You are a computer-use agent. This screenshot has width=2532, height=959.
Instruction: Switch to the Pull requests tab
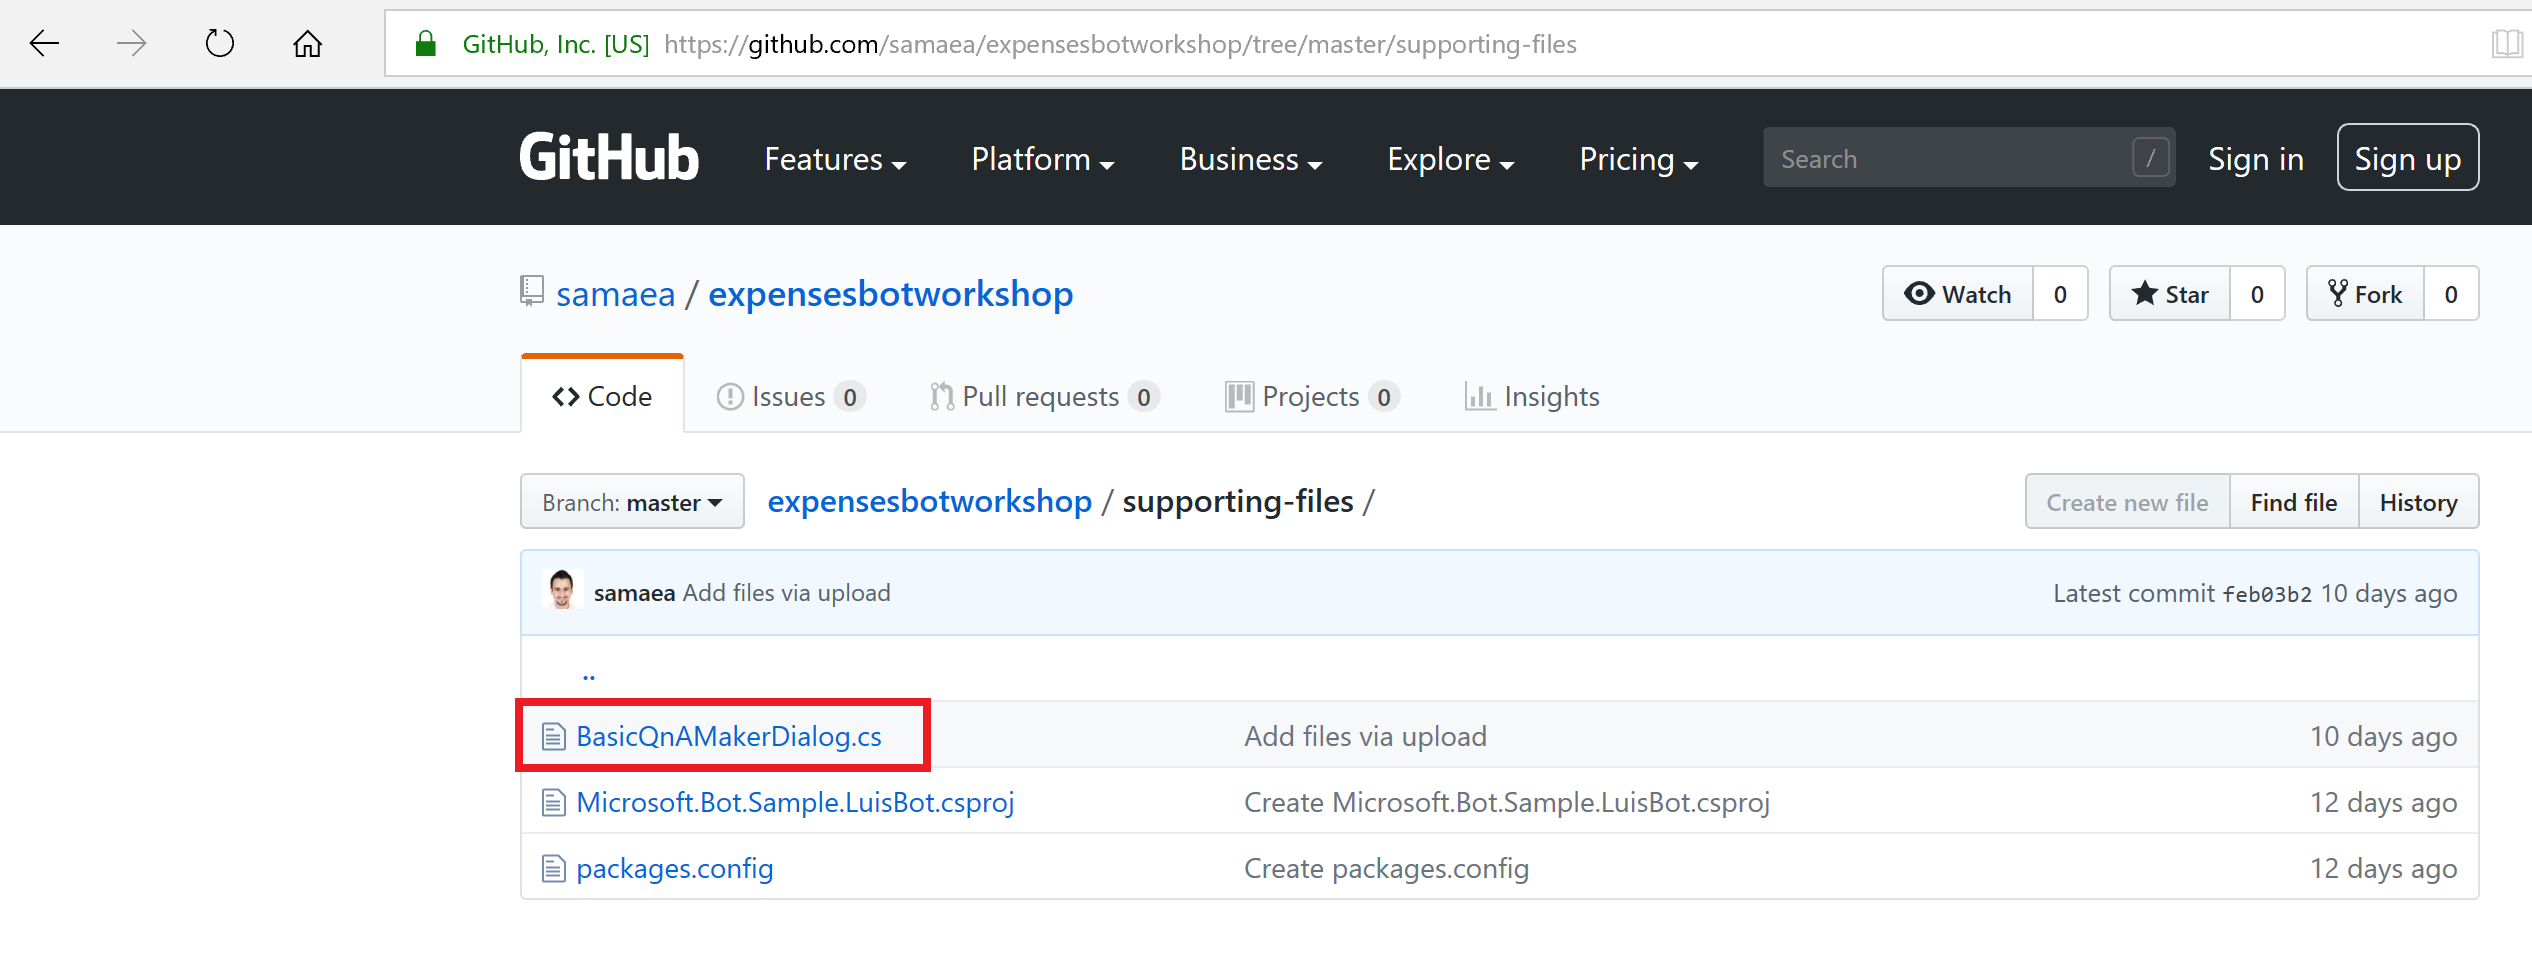point(1044,396)
